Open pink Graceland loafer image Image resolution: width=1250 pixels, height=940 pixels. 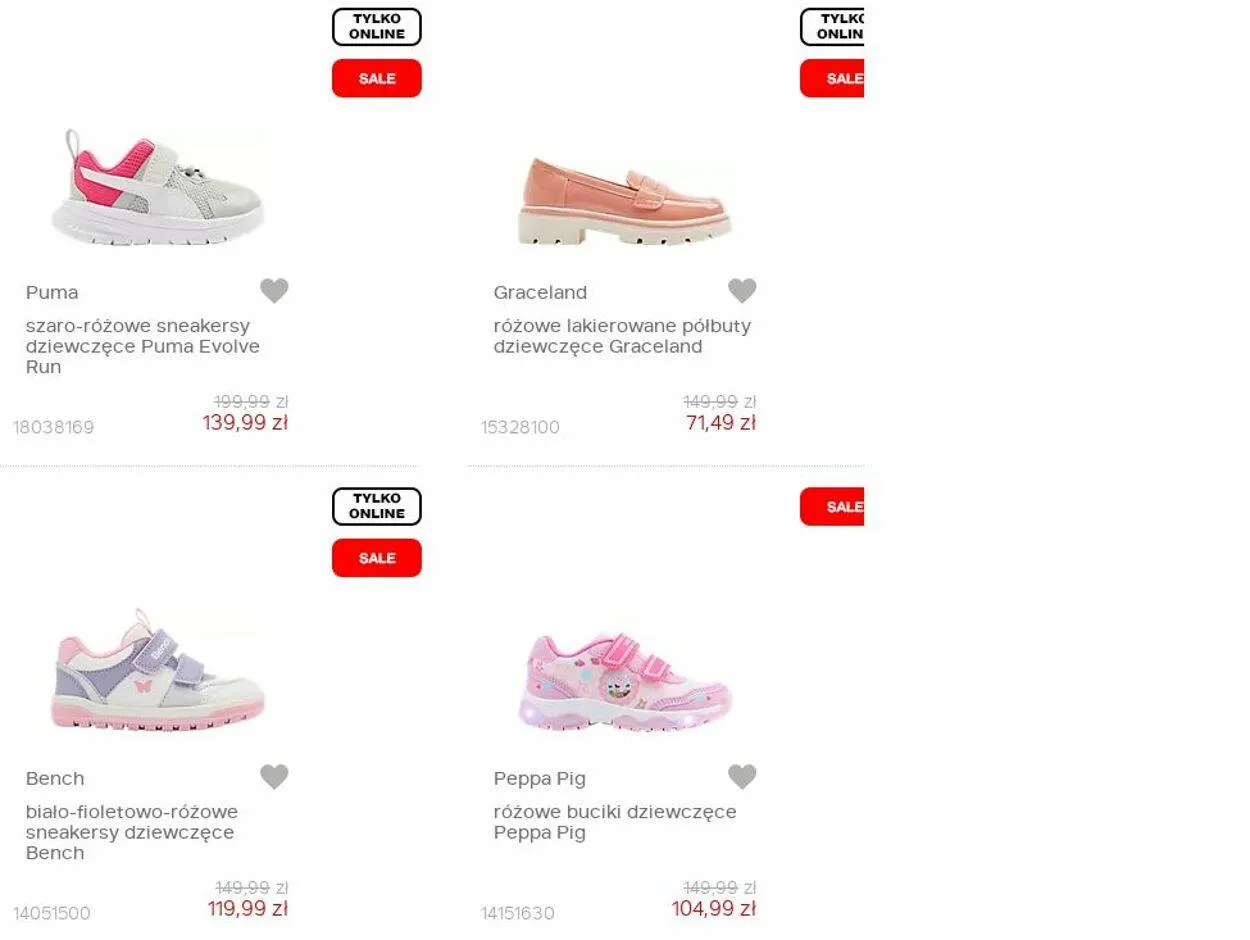(x=625, y=201)
